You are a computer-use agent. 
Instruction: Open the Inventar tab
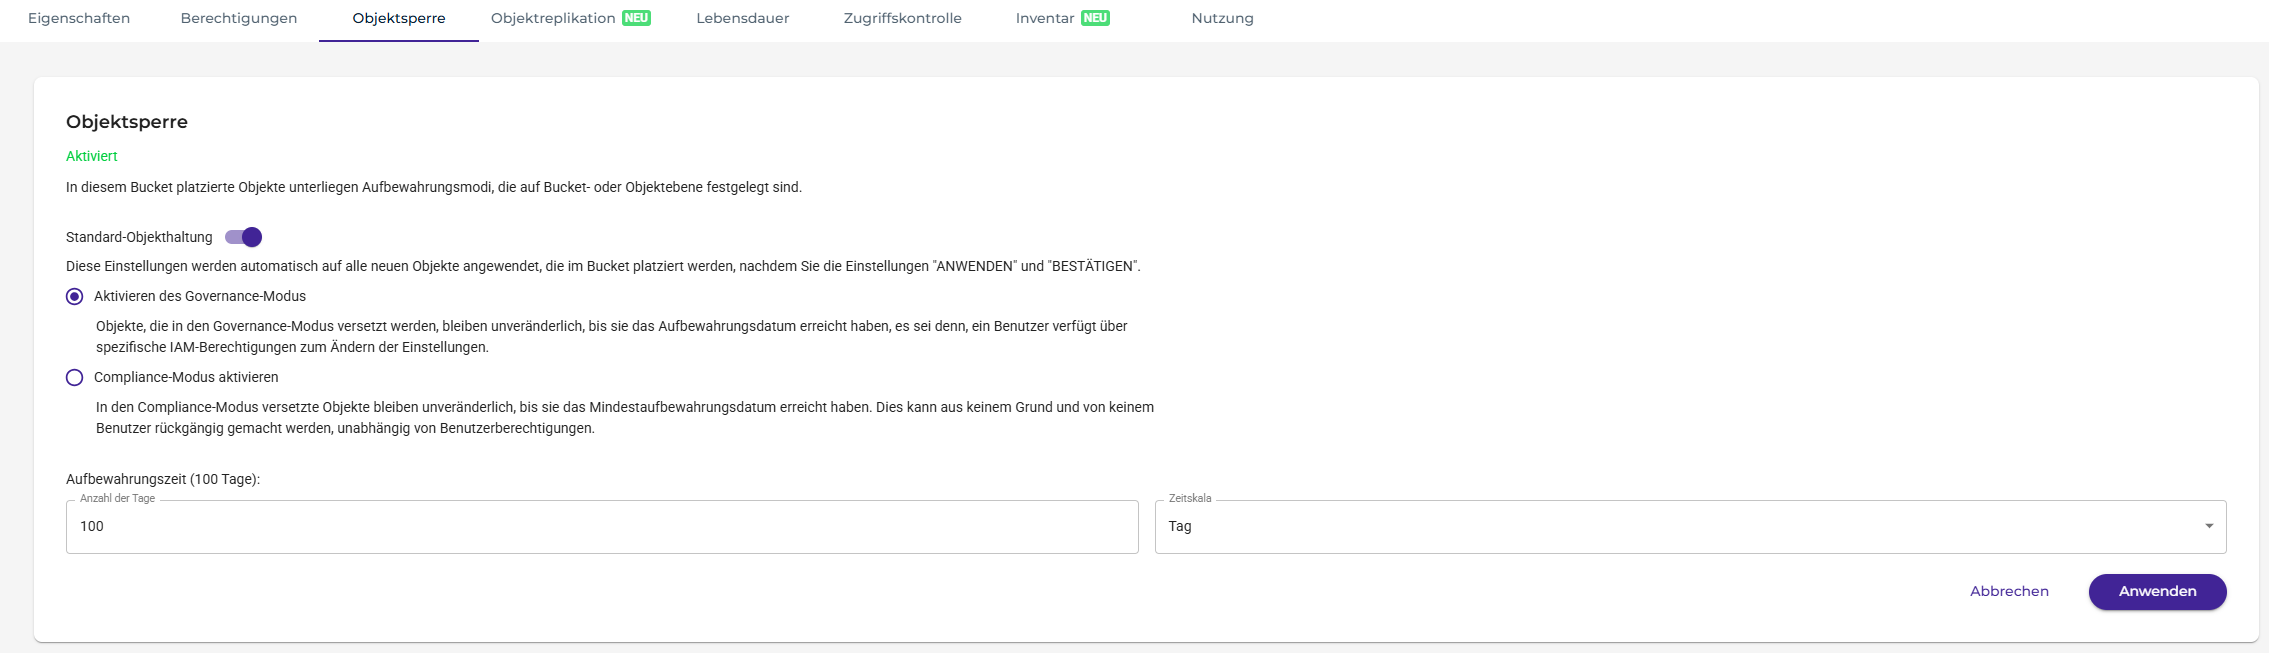[x=1045, y=18]
